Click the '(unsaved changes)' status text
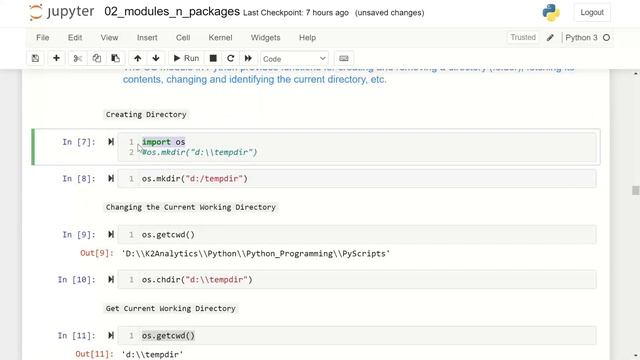Image resolution: width=640 pixels, height=360 pixels. 389,13
